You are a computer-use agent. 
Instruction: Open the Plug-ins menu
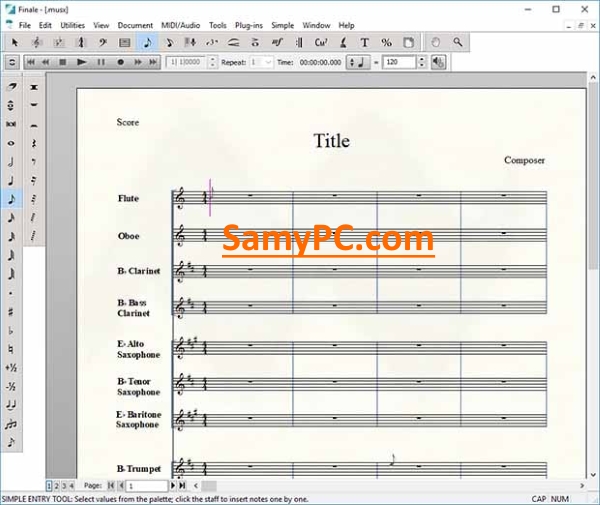(249, 26)
